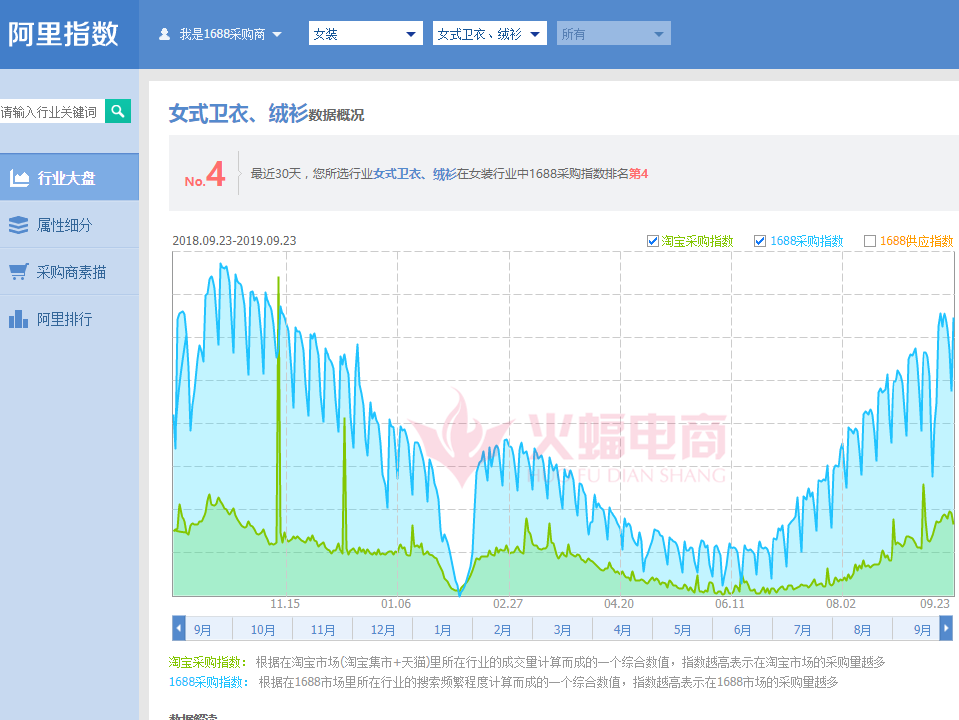Click the 女式卫衣、绒衫 link in ranking text
Screen dimensions: 959x720
coord(415,174)
